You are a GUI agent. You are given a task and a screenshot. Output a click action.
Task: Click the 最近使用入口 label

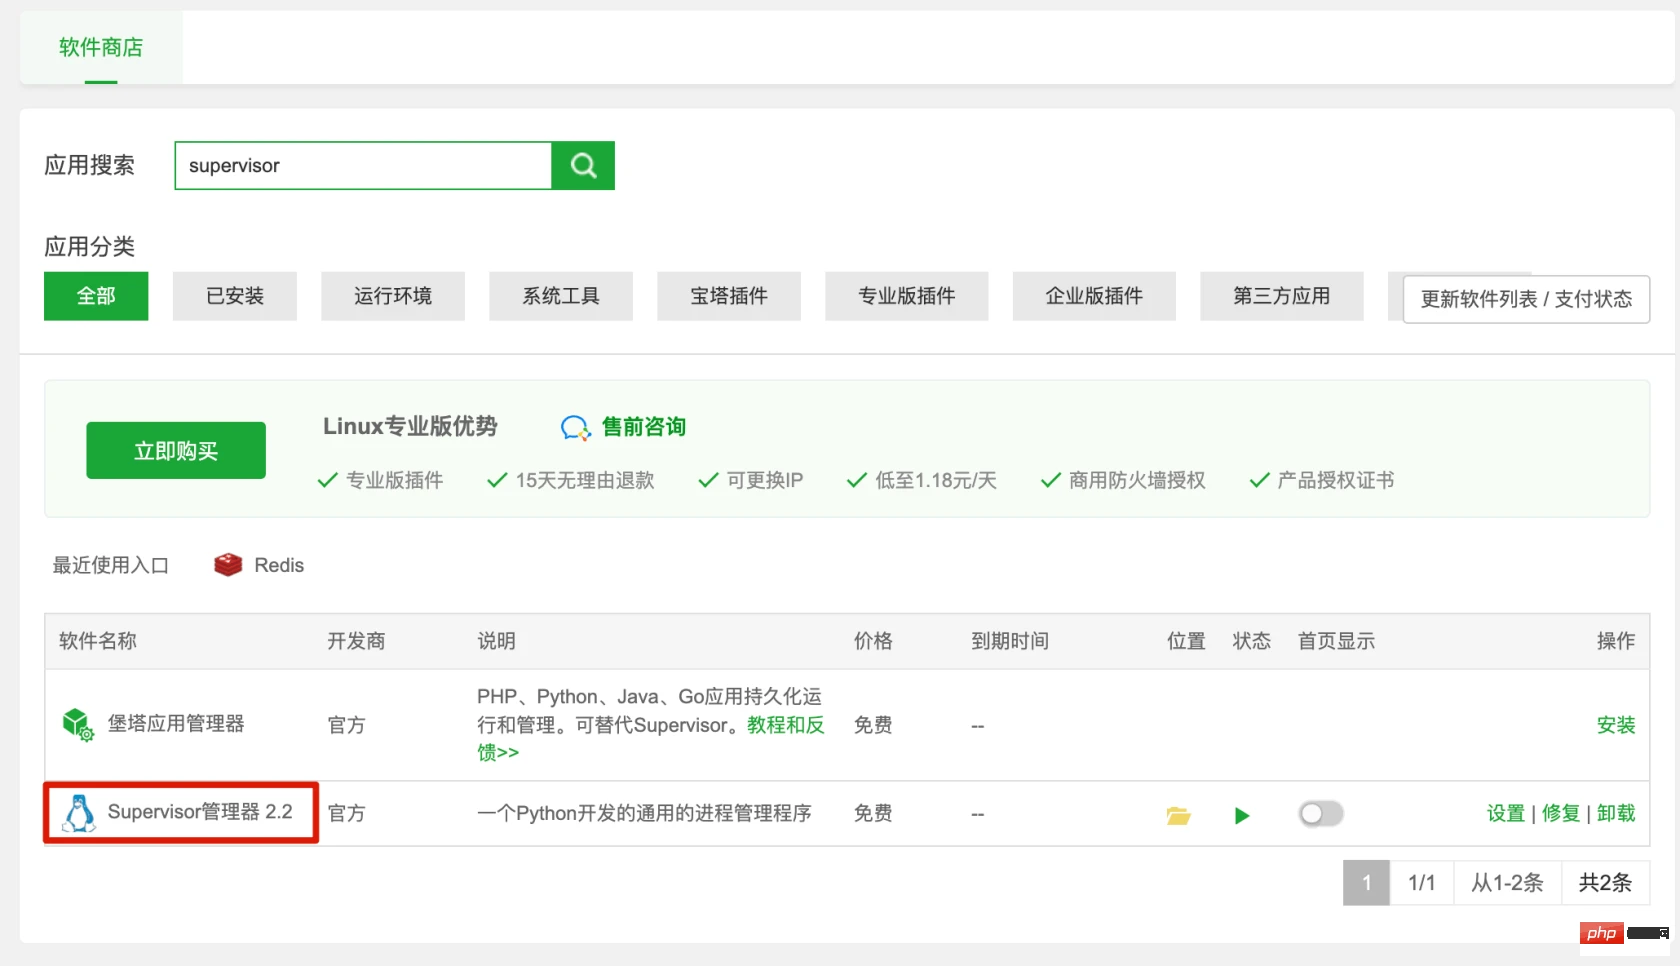(x=111, y=565)
